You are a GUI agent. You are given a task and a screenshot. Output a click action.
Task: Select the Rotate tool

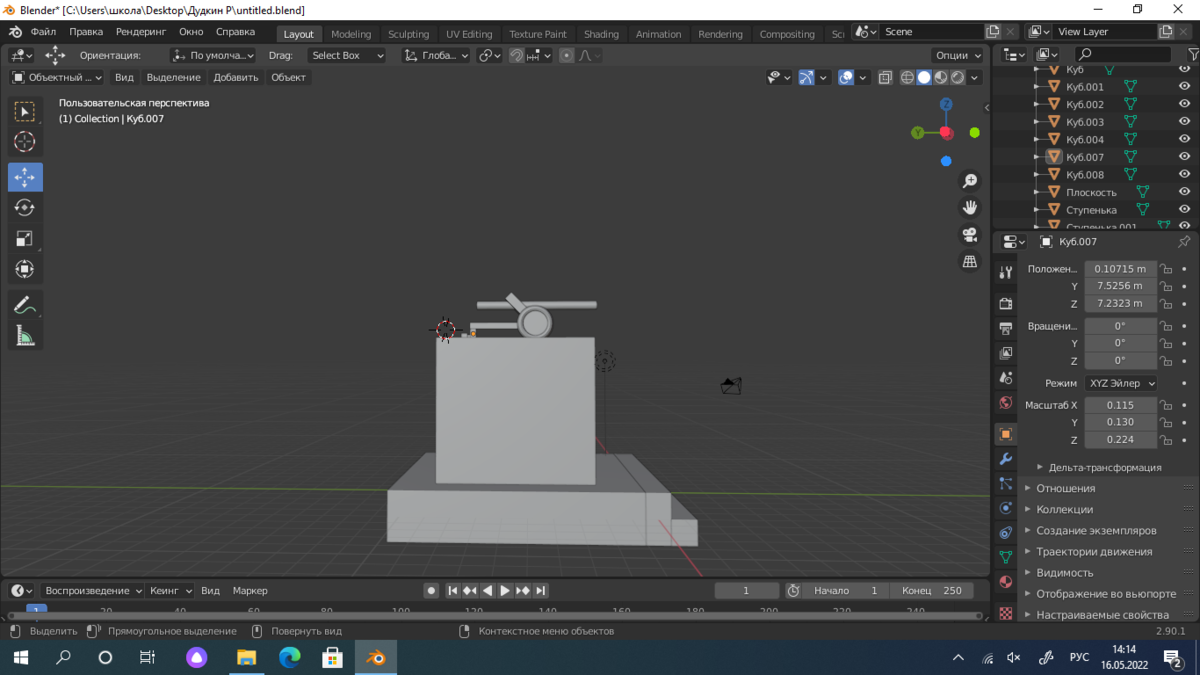[x=25, y=208]
